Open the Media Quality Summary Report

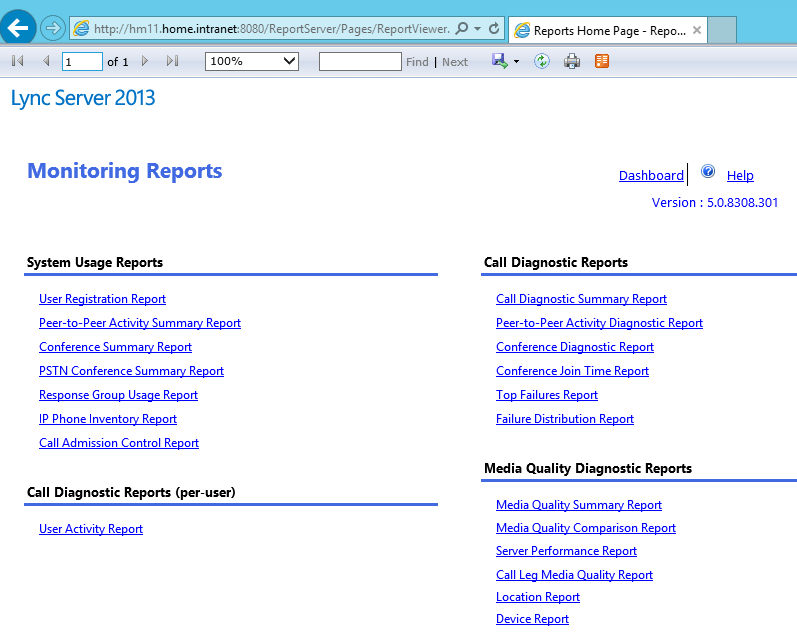tap(578, 505)
